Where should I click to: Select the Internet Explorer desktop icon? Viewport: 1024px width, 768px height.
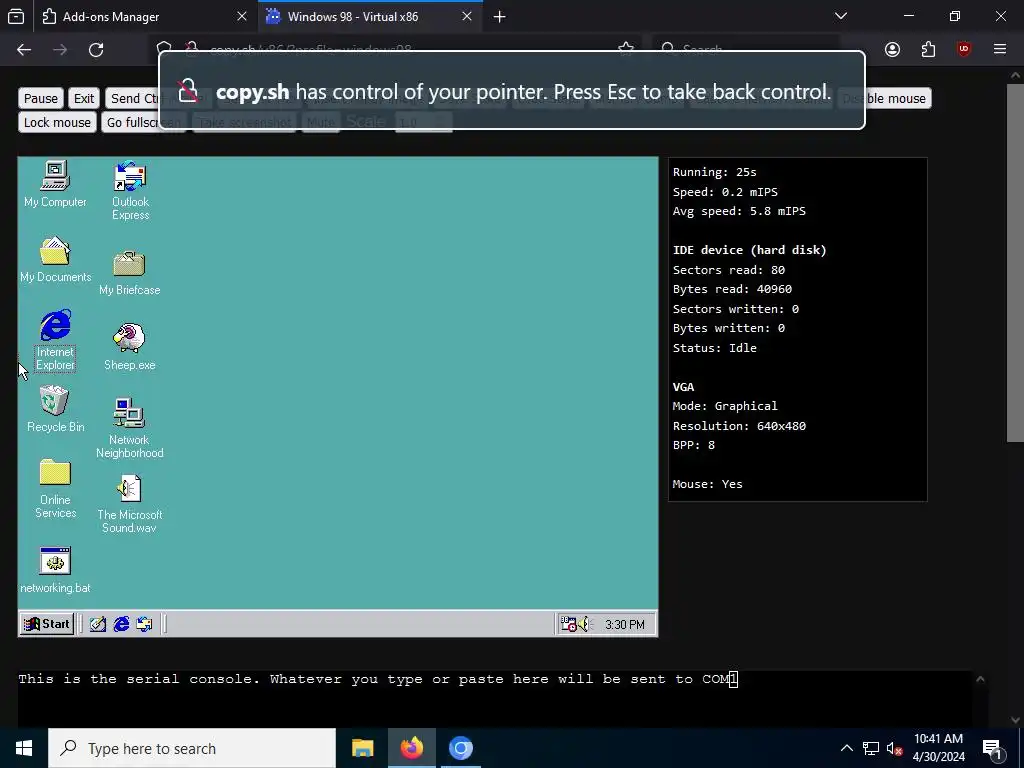56,340
